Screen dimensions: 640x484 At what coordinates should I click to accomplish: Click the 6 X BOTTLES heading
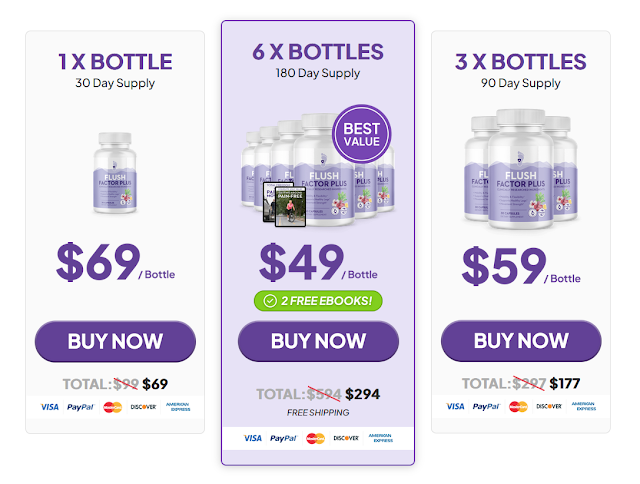coord(318,52)
